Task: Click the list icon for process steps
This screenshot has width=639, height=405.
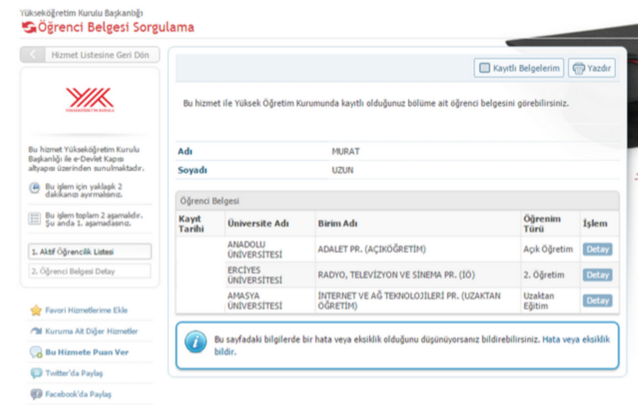Action: [35, 219]
